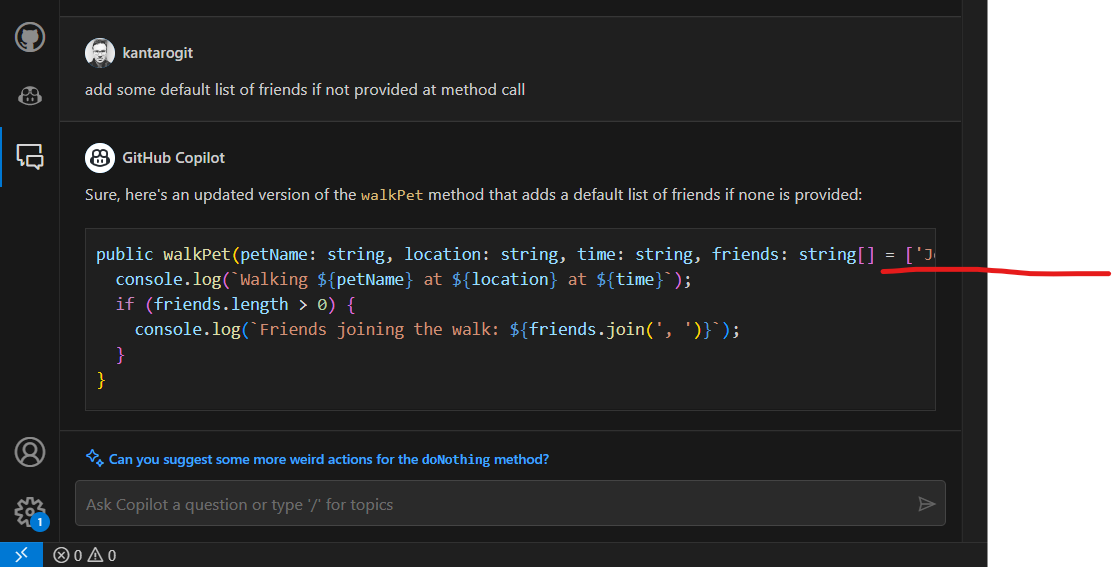1112x567 pixels.
Task: Show problems from errors count in status bar
Action: coord(68,555)
